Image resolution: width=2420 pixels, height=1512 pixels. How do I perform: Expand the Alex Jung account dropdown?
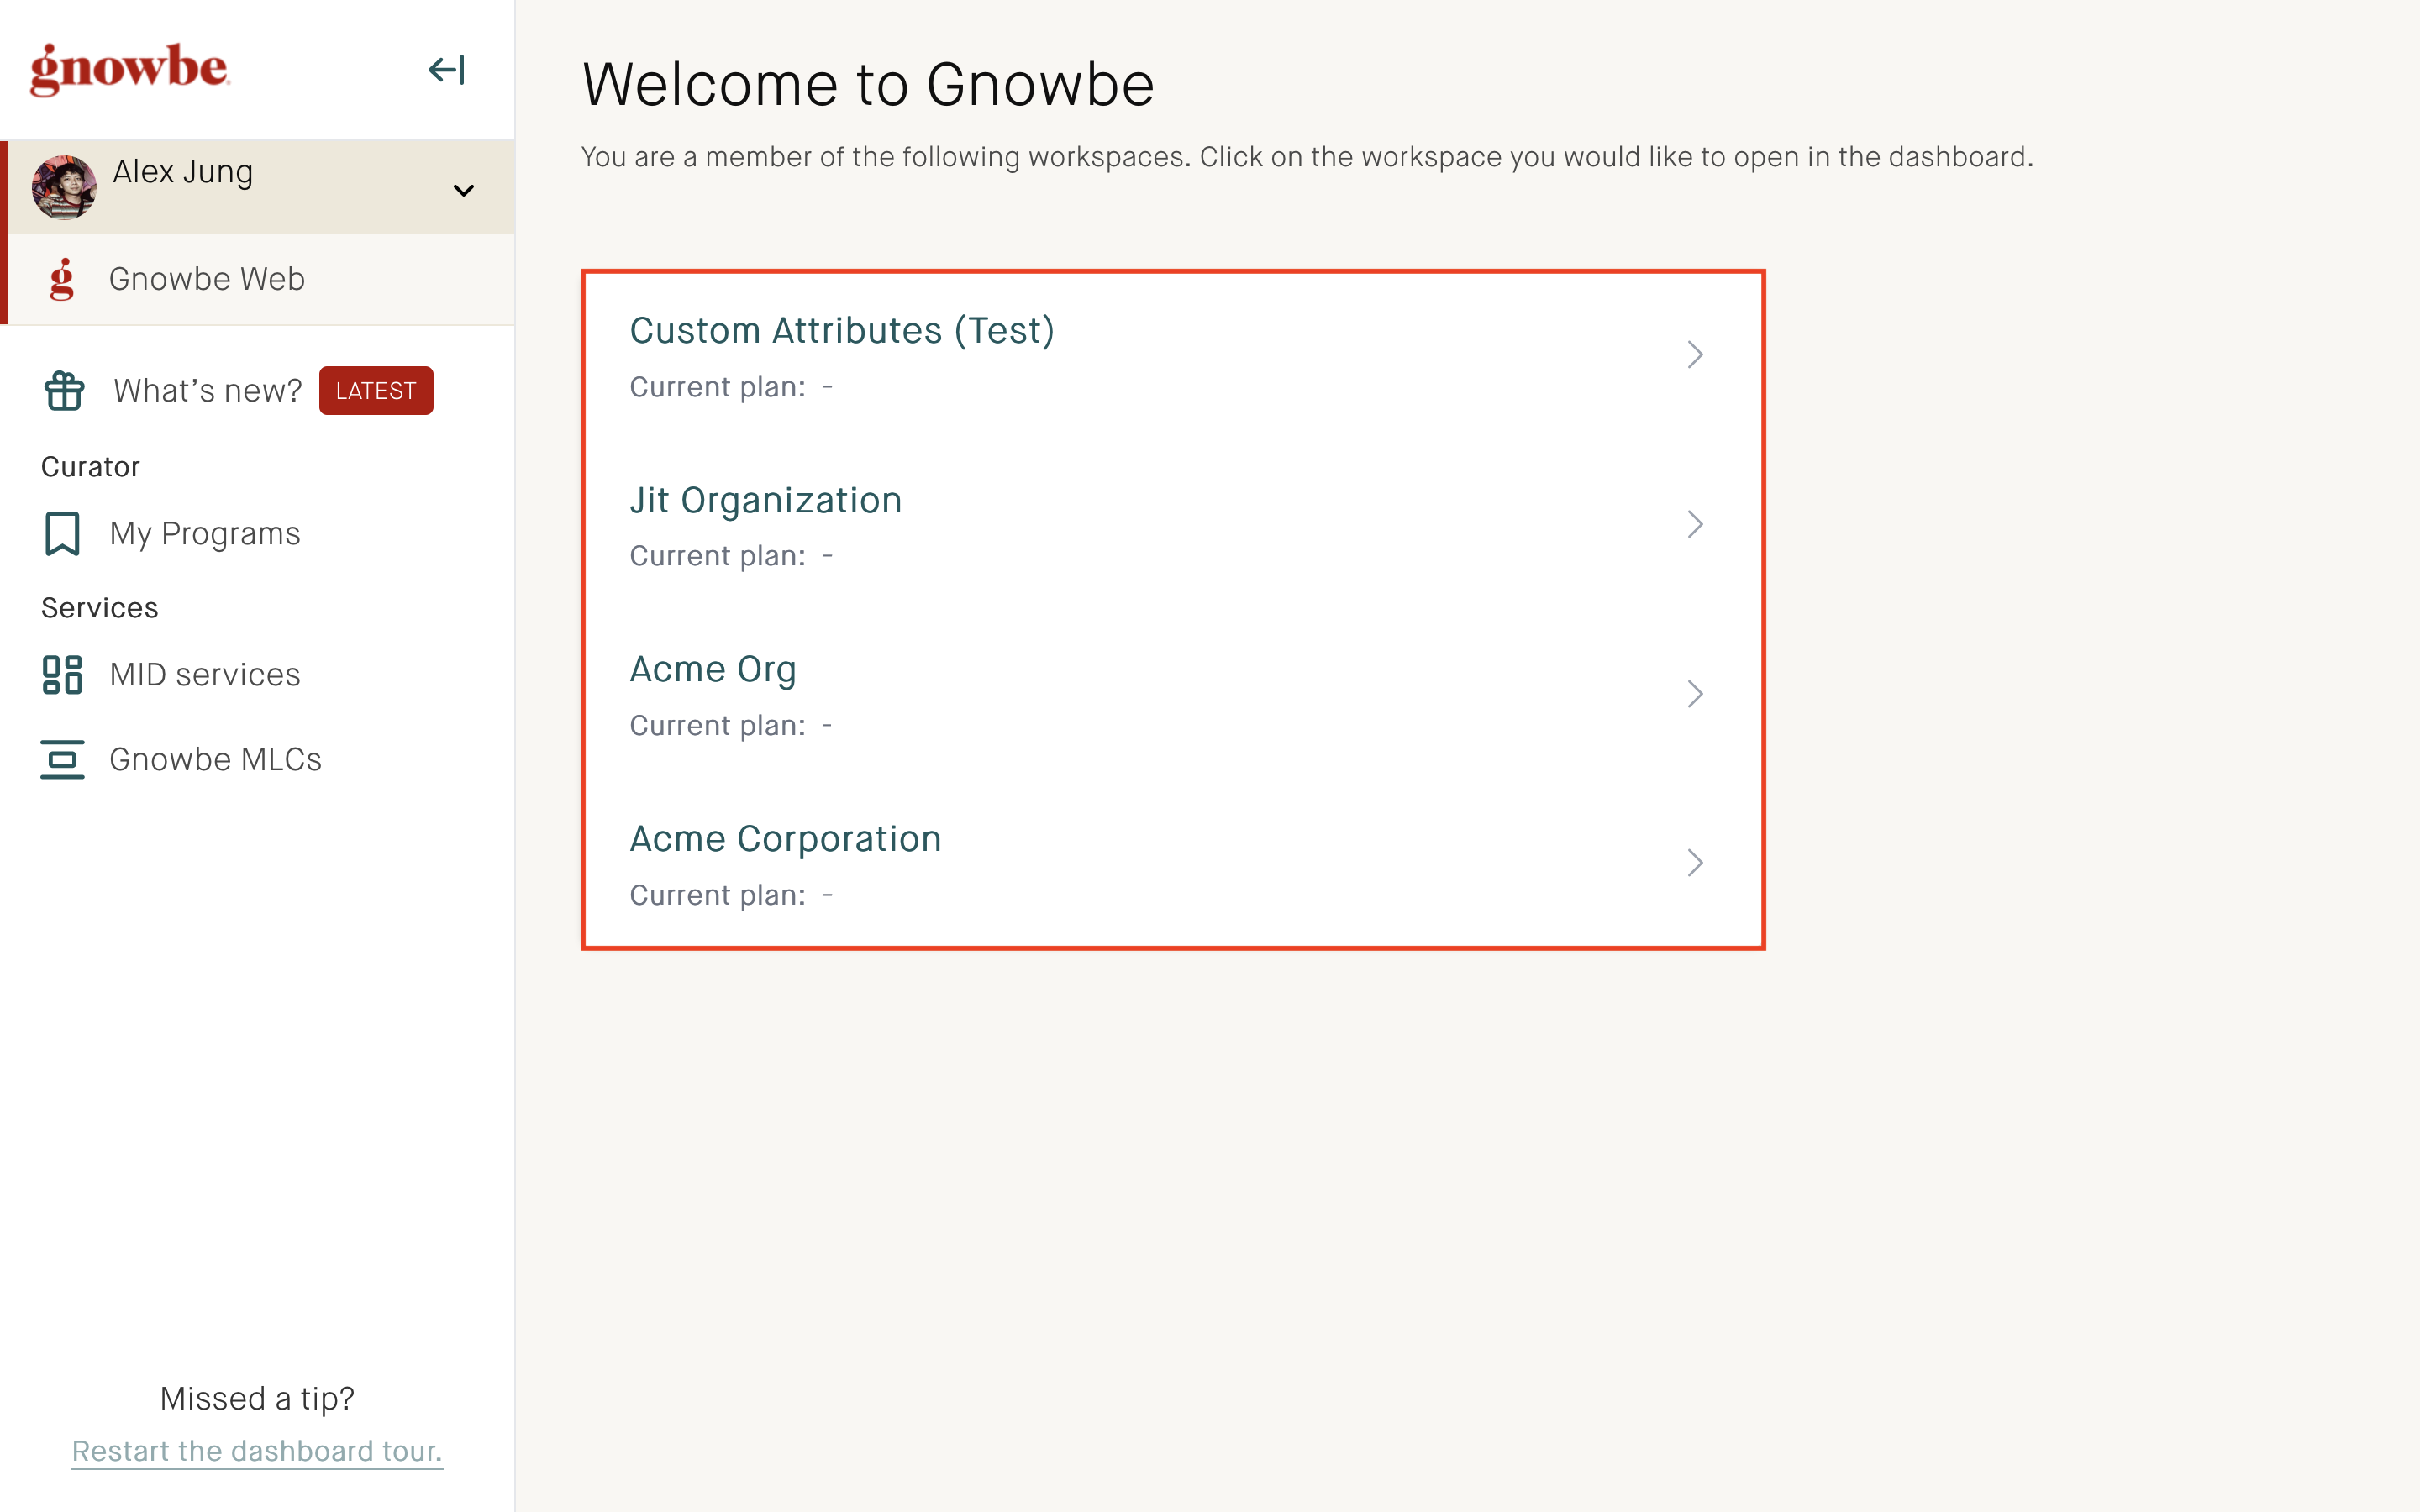[463, 189]
